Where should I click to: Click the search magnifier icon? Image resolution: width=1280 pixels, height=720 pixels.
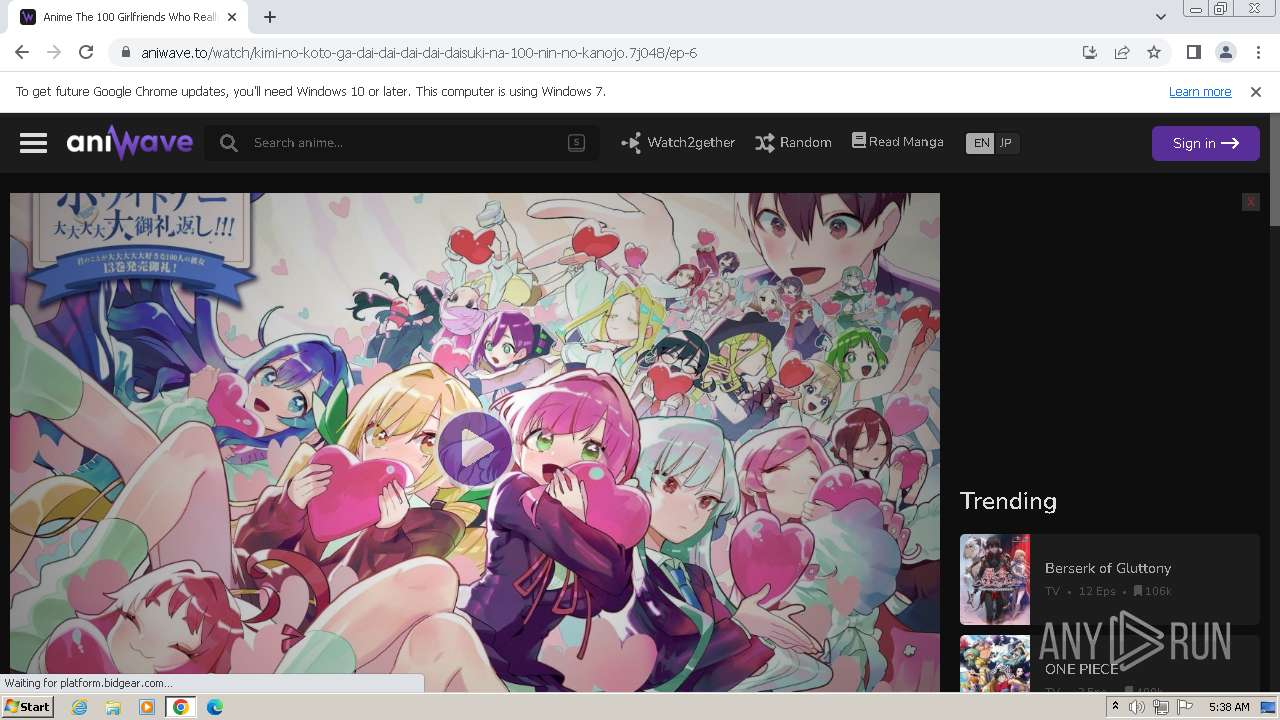229,143
